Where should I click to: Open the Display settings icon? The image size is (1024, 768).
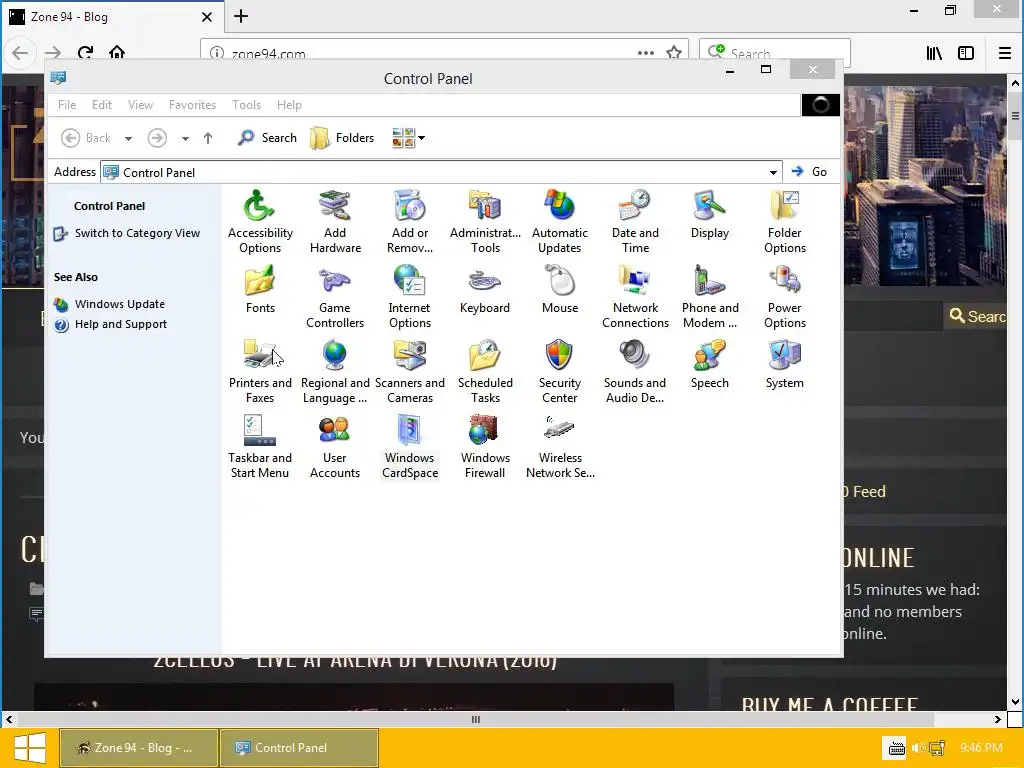tap(710, 215)
